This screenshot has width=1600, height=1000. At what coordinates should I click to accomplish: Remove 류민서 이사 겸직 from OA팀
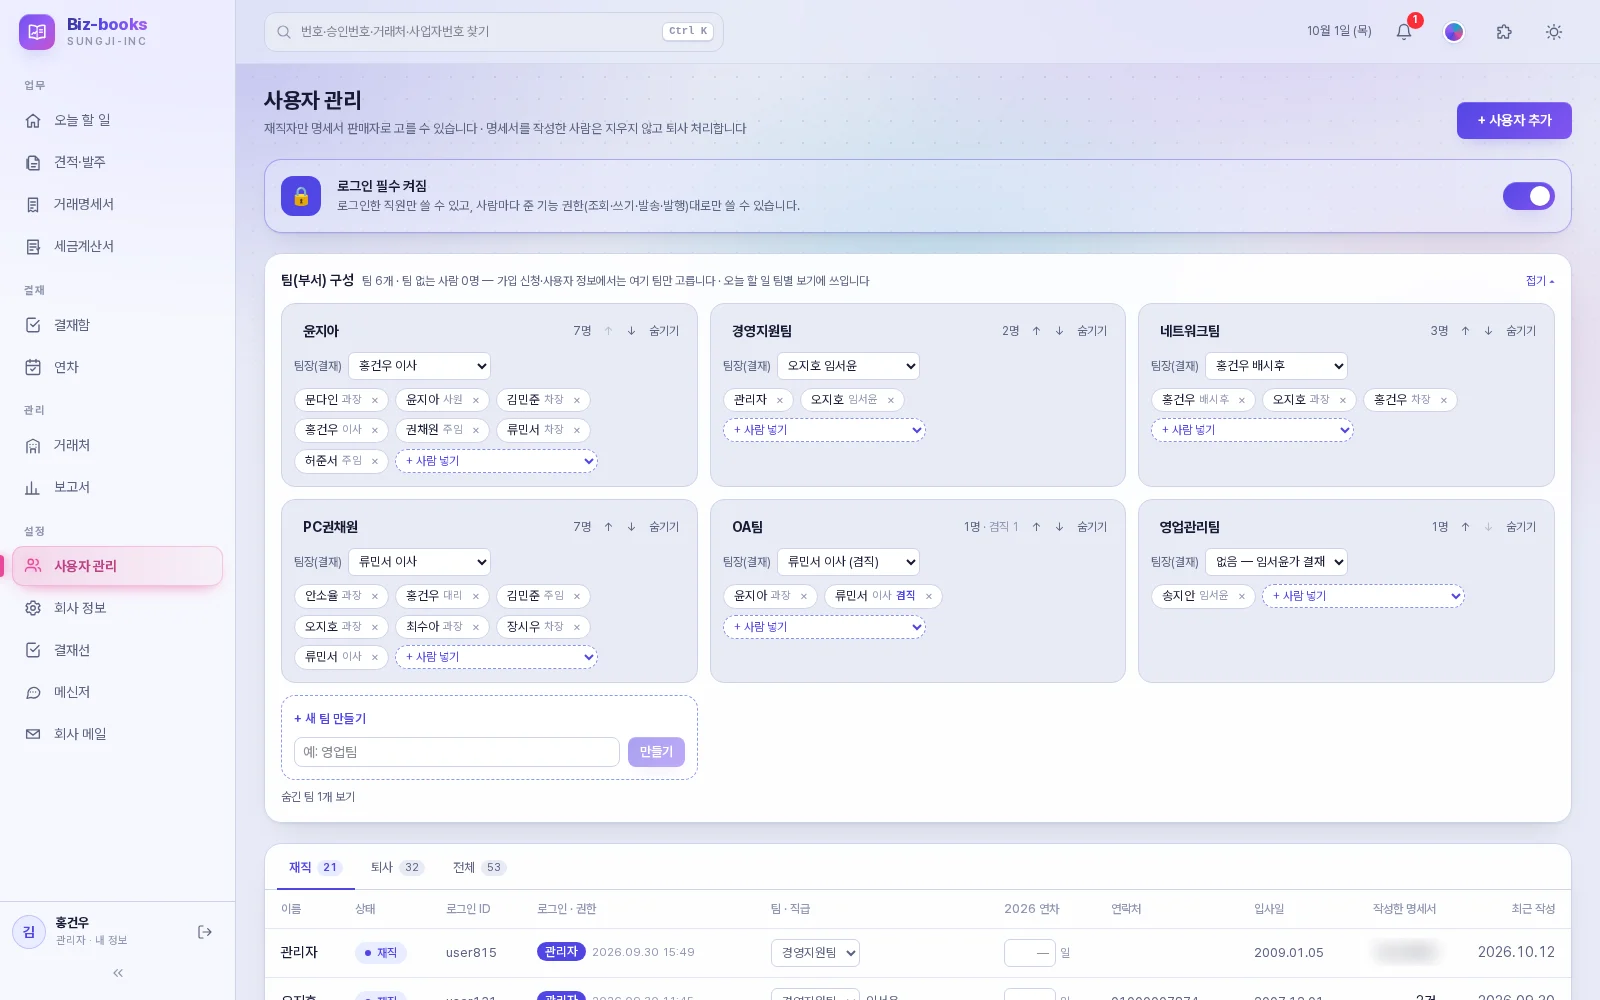coord(929,596)
